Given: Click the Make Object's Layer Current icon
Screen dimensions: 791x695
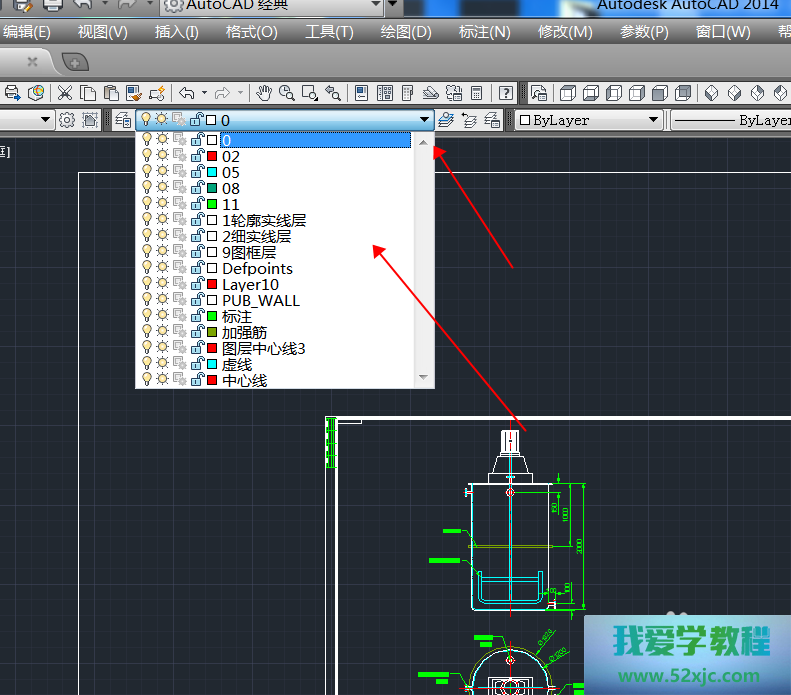Looking at the screenshot, I should point(445,120).
